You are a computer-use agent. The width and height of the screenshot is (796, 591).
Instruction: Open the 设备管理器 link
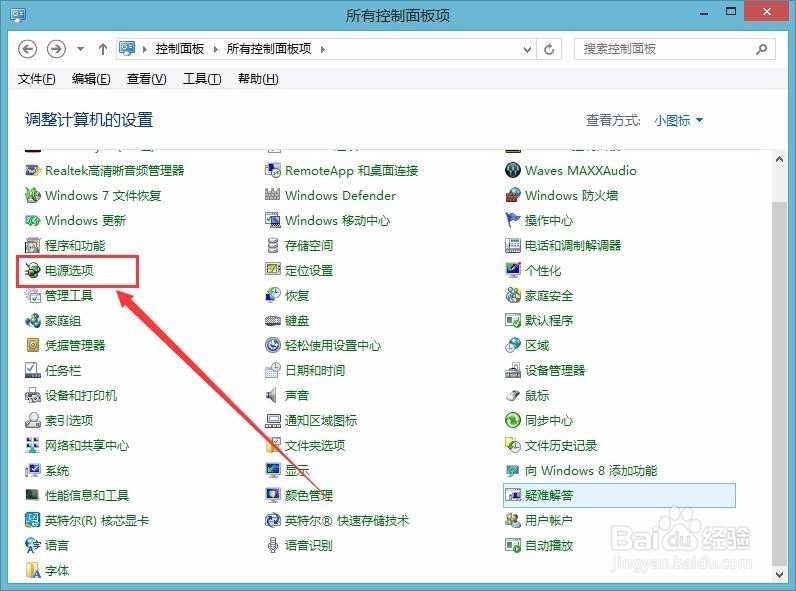pyautogui.click(x=555, y=371)
